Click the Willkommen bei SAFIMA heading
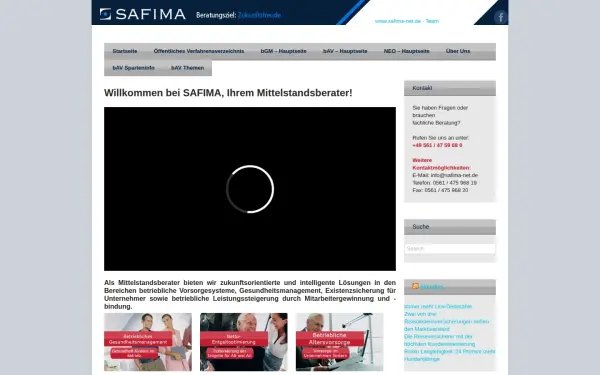 pyautogui.click(x=228, y=93)
